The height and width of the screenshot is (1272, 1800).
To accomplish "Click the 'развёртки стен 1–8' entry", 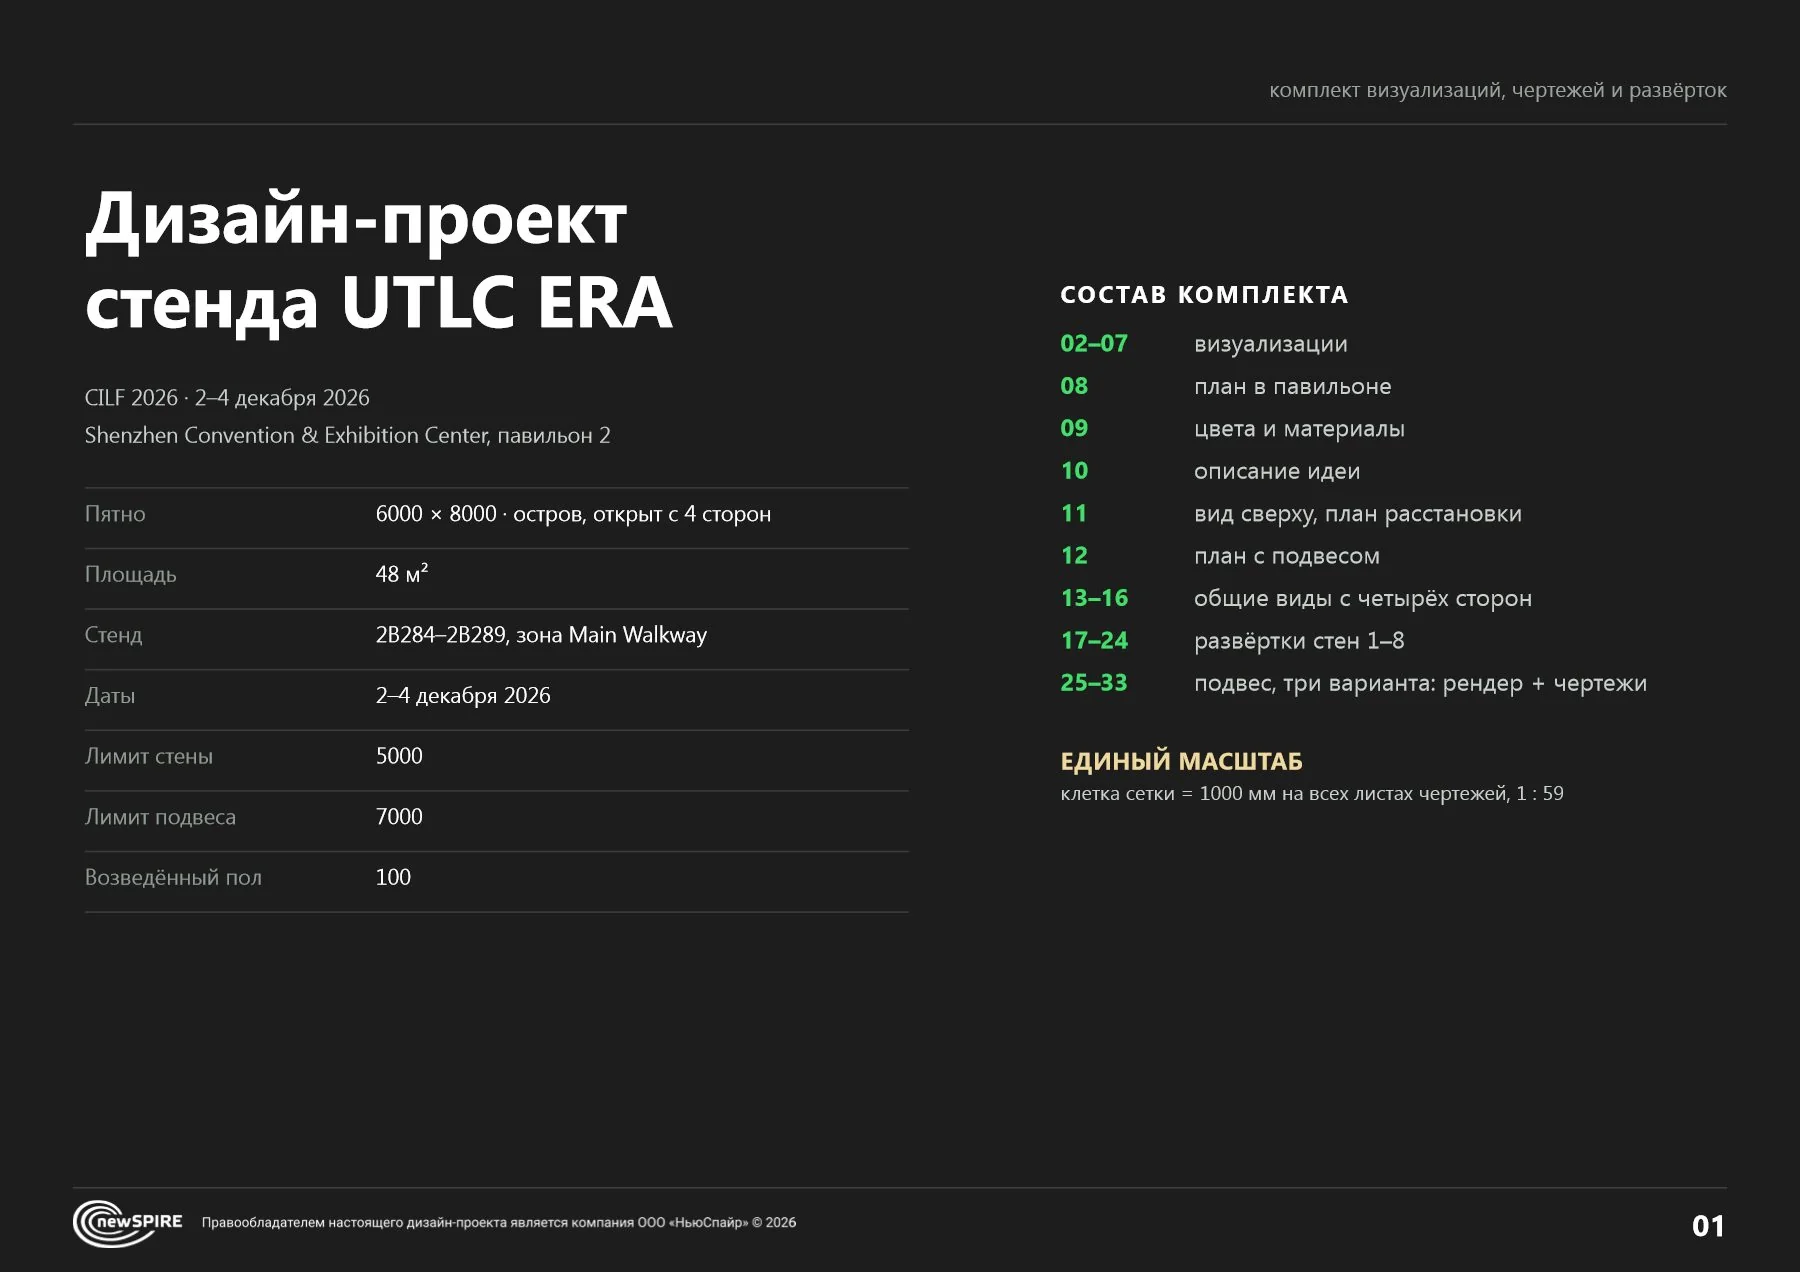I will coord(1299,641).
